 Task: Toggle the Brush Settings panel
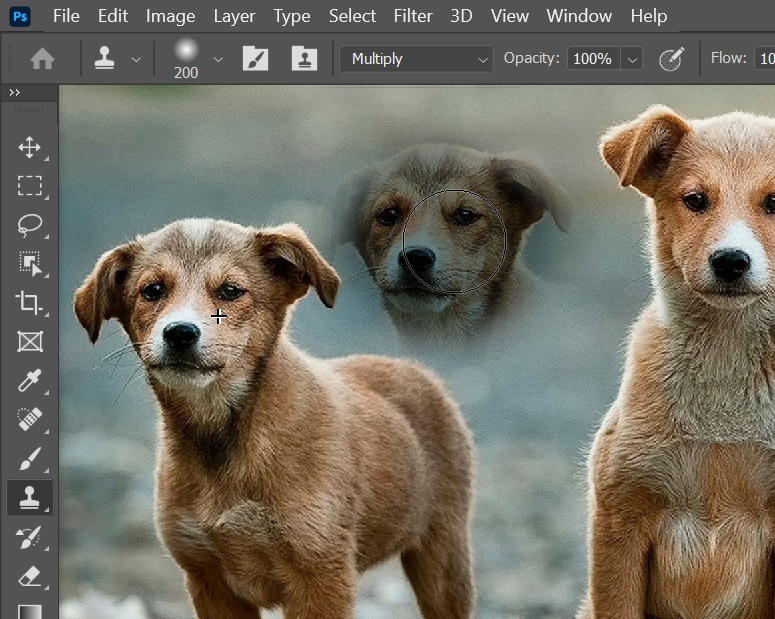[256, 59]
